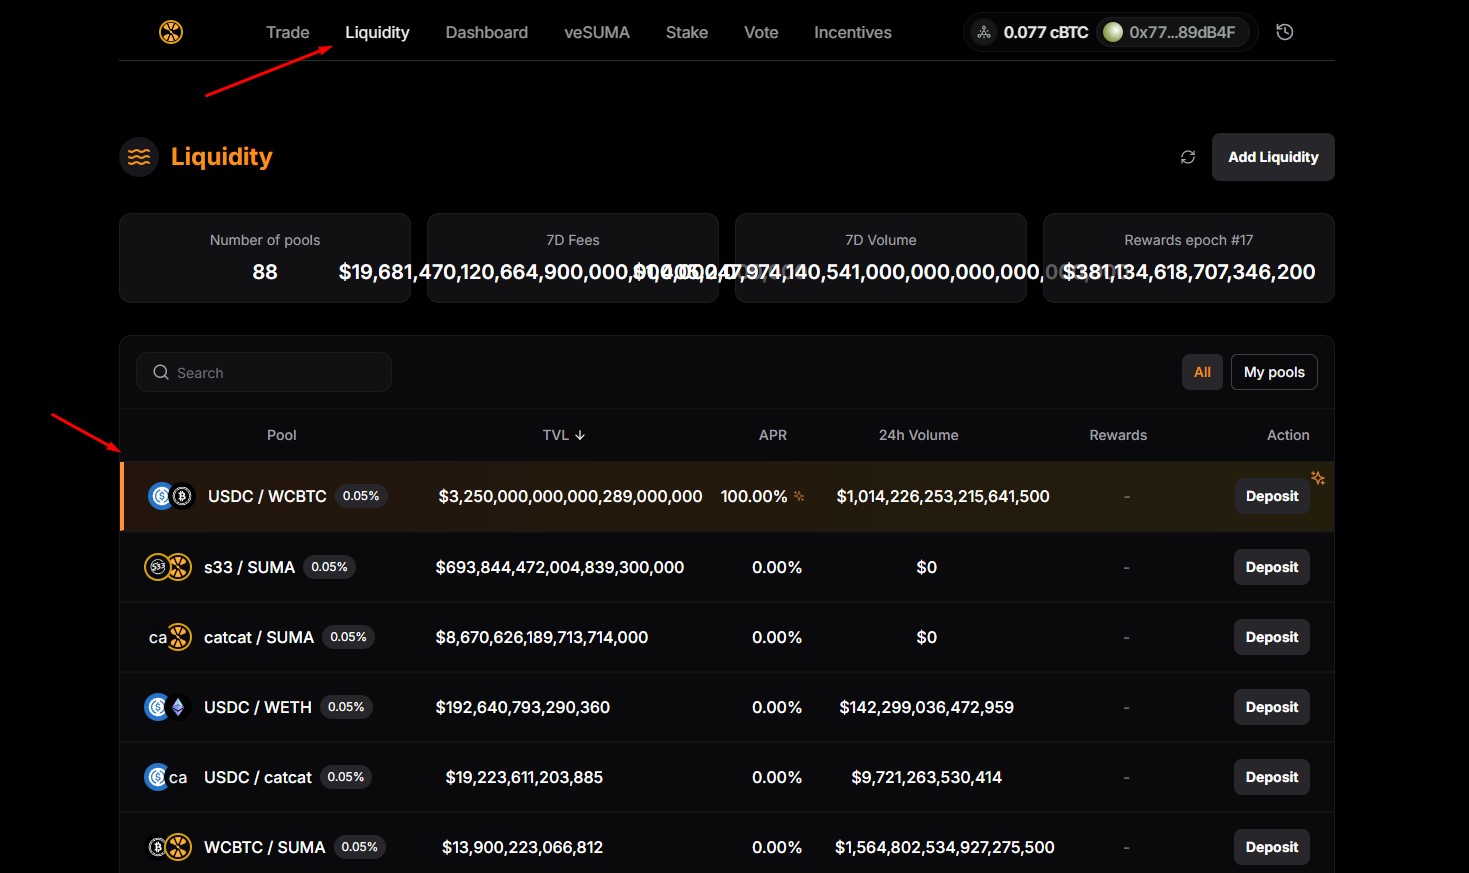
Task: Switch filter to My pools
Action: tap(1274, 372)
